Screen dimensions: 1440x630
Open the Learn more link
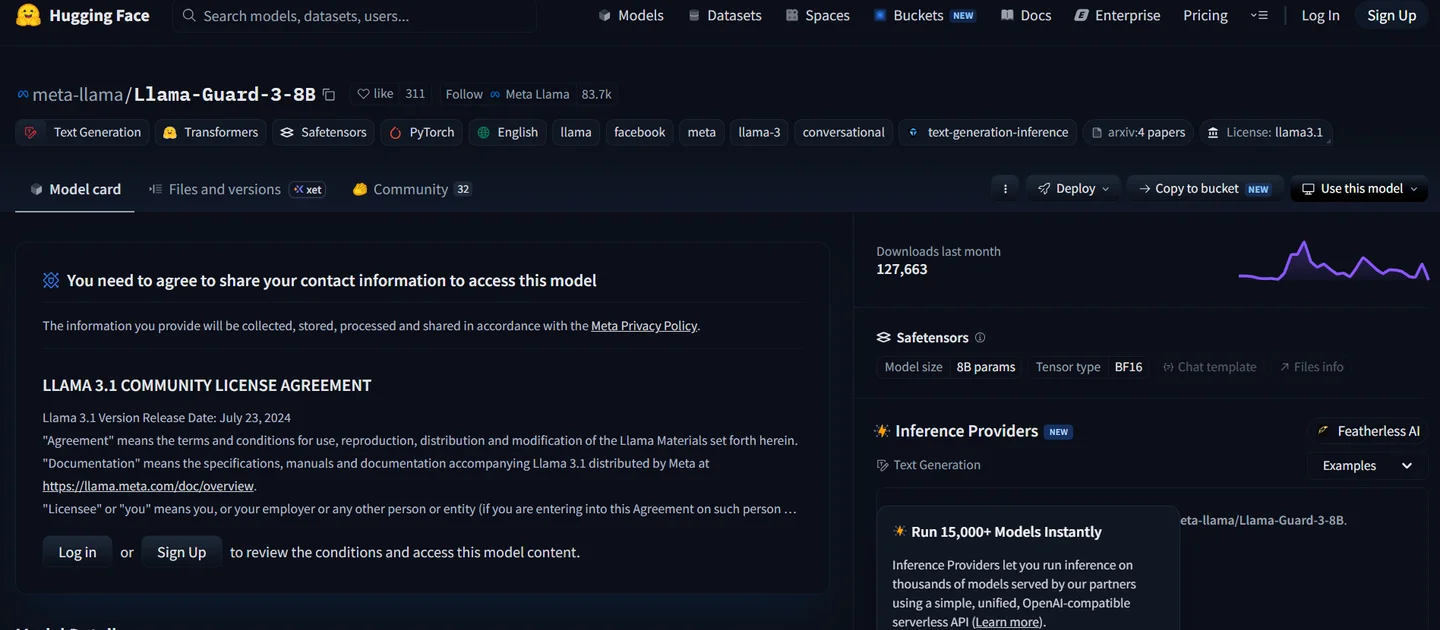click(1007, 622)
